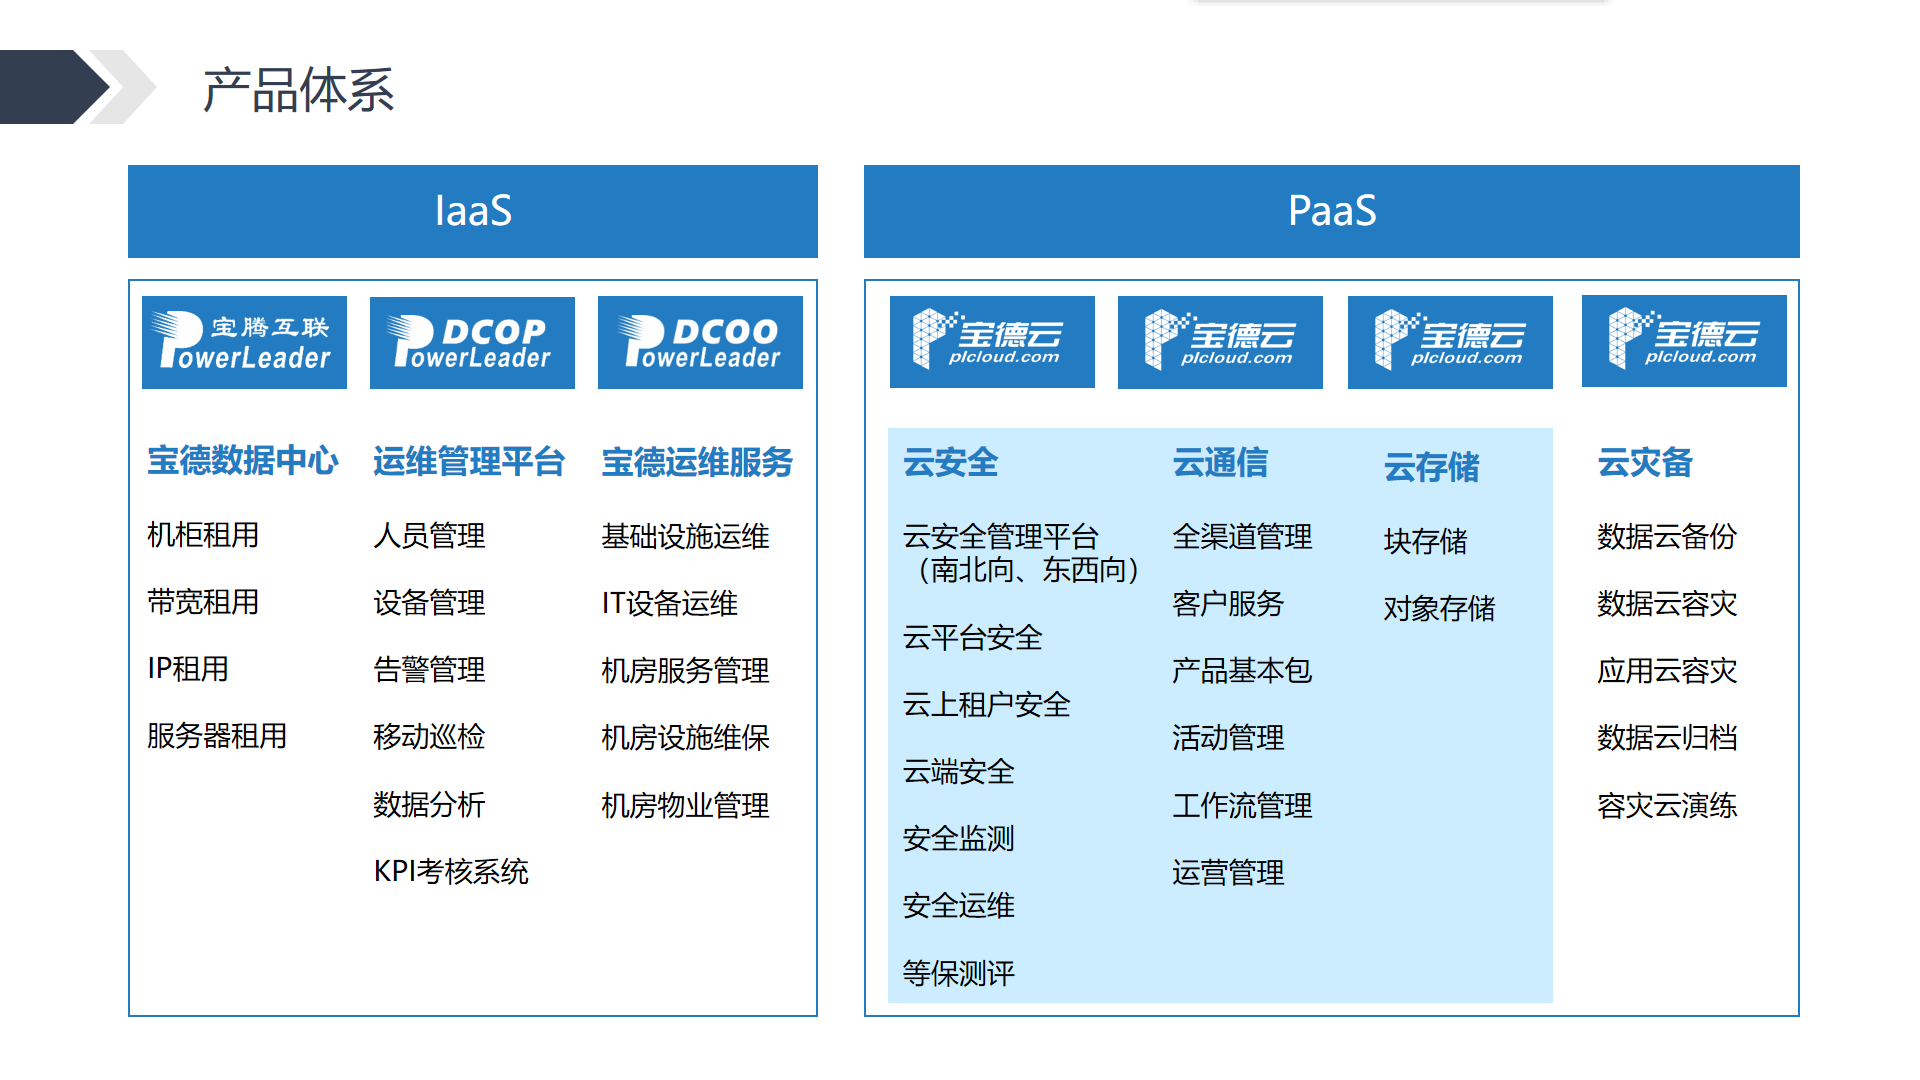Select the 数据分析 item
1920x1080 pixels.
[x=429, y=805]
